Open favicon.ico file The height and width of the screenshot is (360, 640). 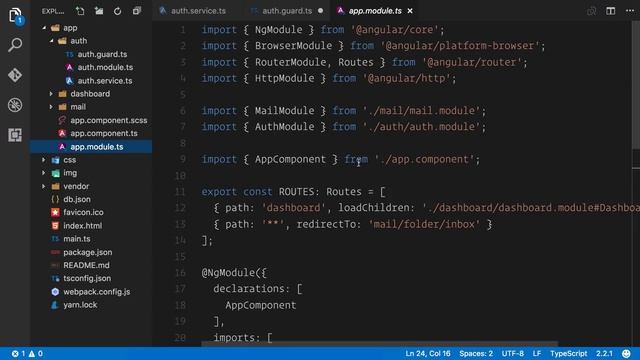click(83, 212)
